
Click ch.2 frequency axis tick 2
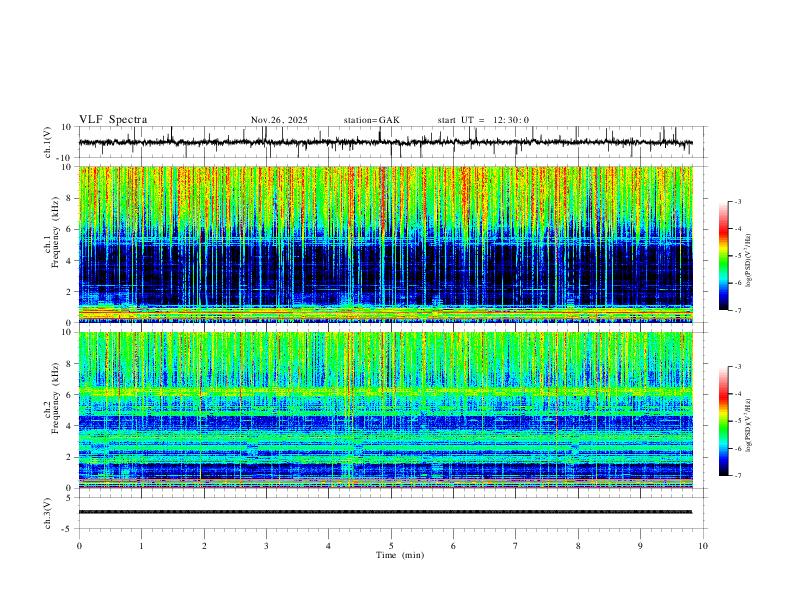70,457
